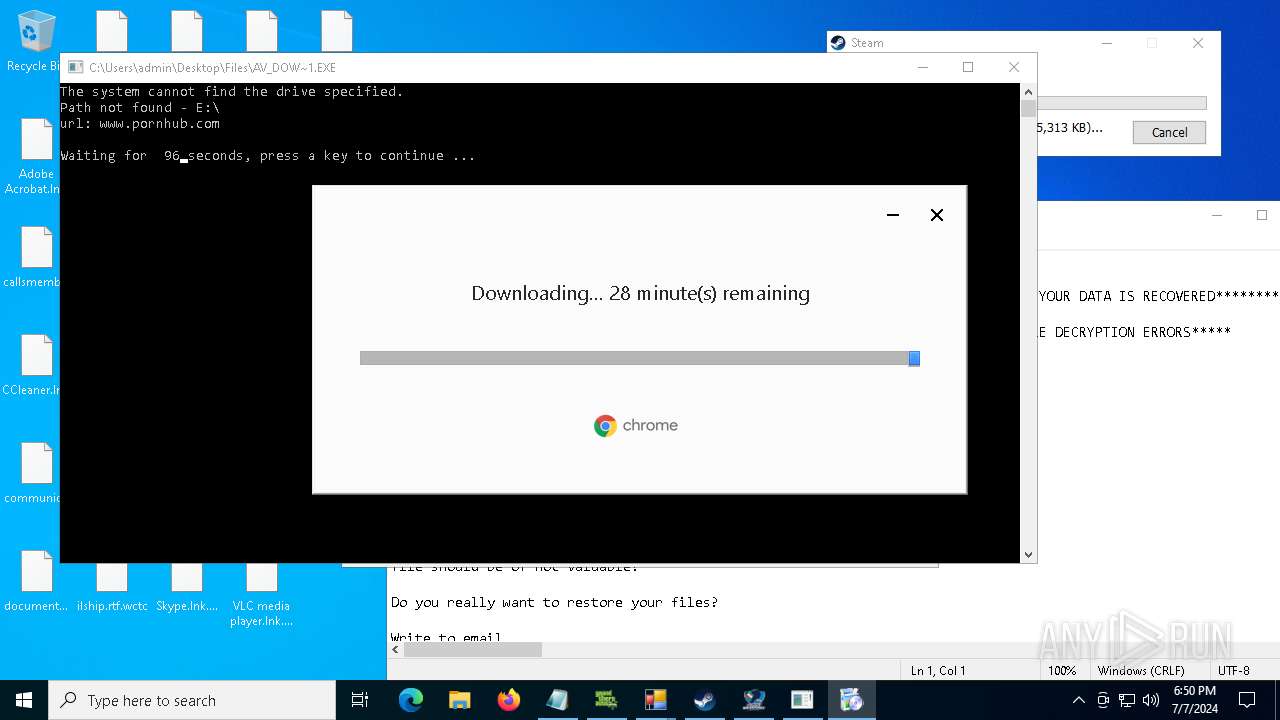Click the Cancel button in the Steam window
This screenshot has width=1280, height=720.
(x=1169, y=132)
